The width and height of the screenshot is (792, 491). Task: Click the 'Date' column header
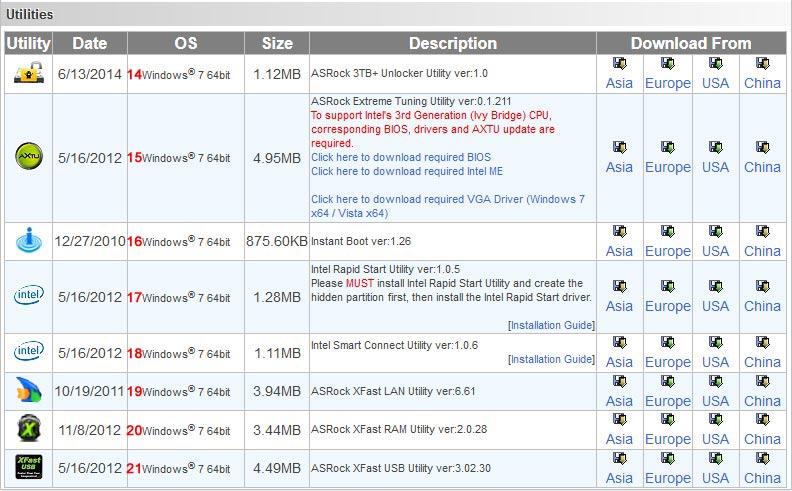click(x=89, y=43)
